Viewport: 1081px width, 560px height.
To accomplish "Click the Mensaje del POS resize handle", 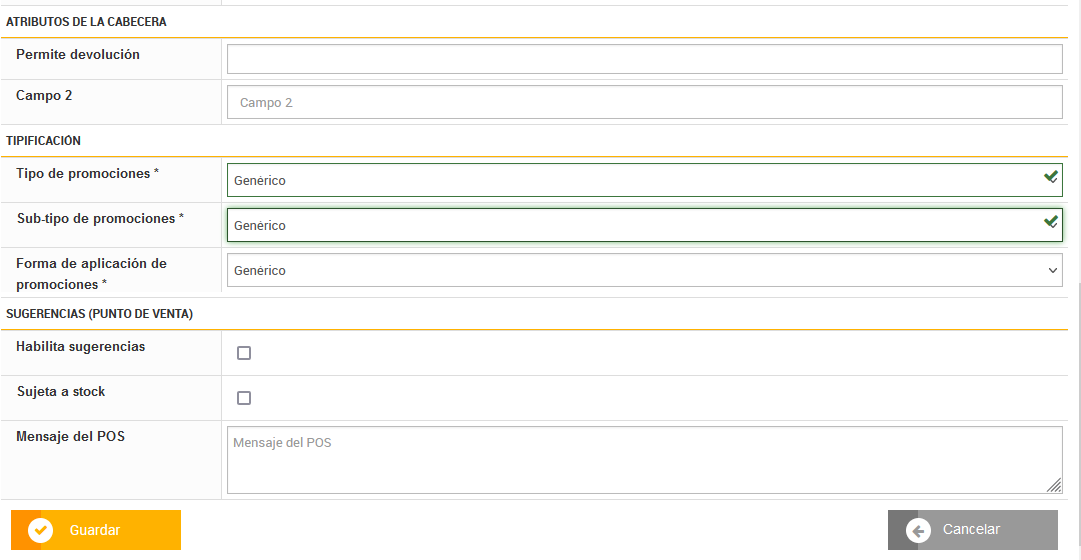I will pyautogui.click(x=1054, y=485).
